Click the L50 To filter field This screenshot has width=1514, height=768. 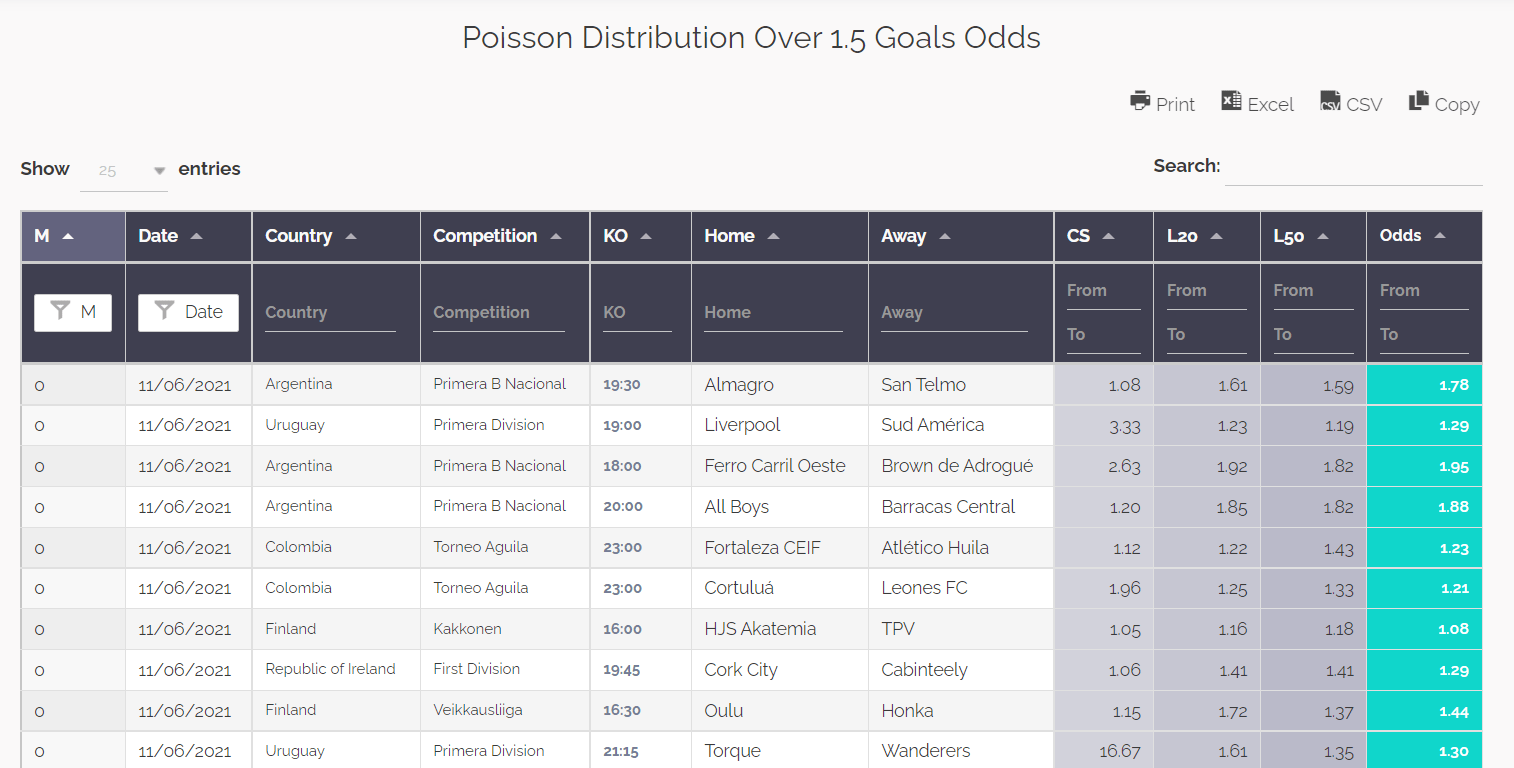coord(1313,335)
